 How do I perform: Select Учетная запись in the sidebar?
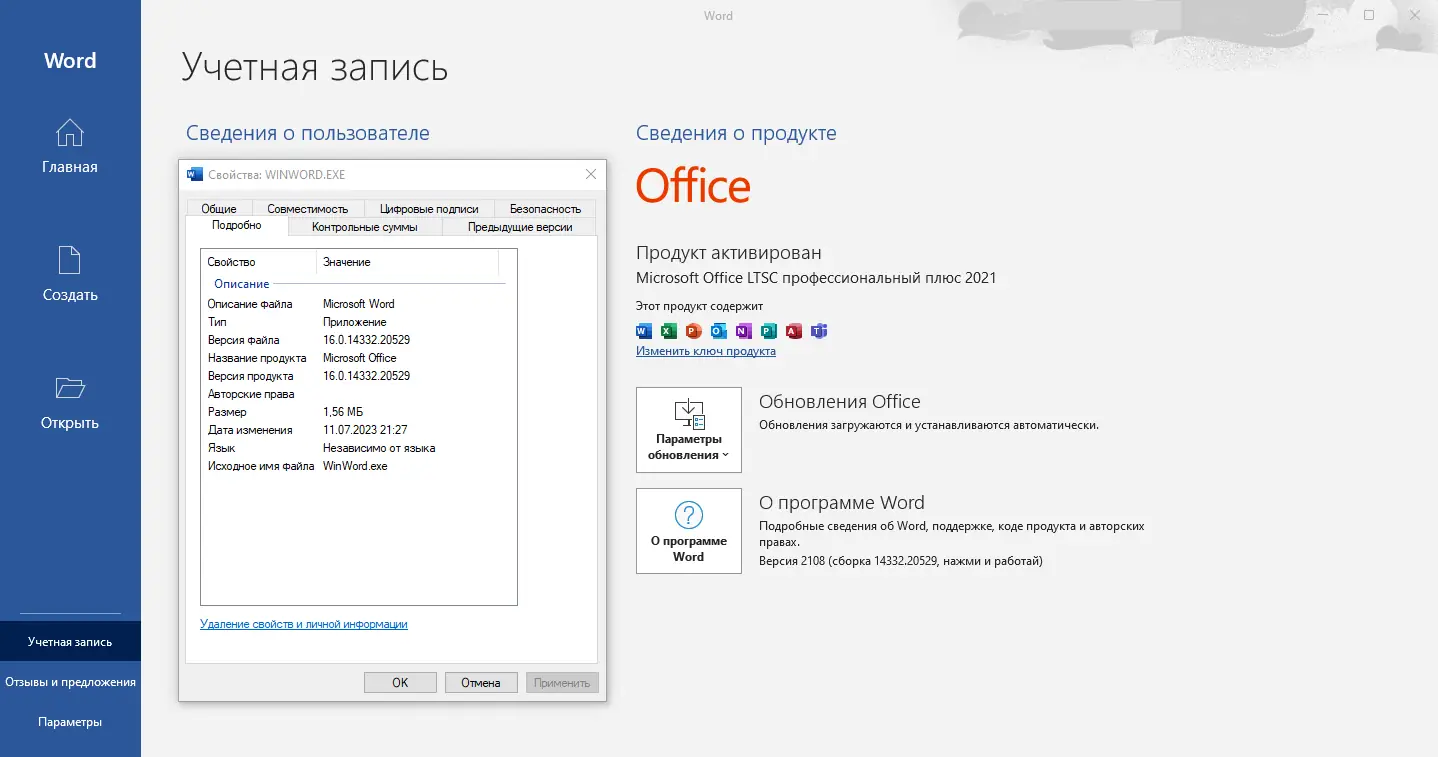point(70,642)
